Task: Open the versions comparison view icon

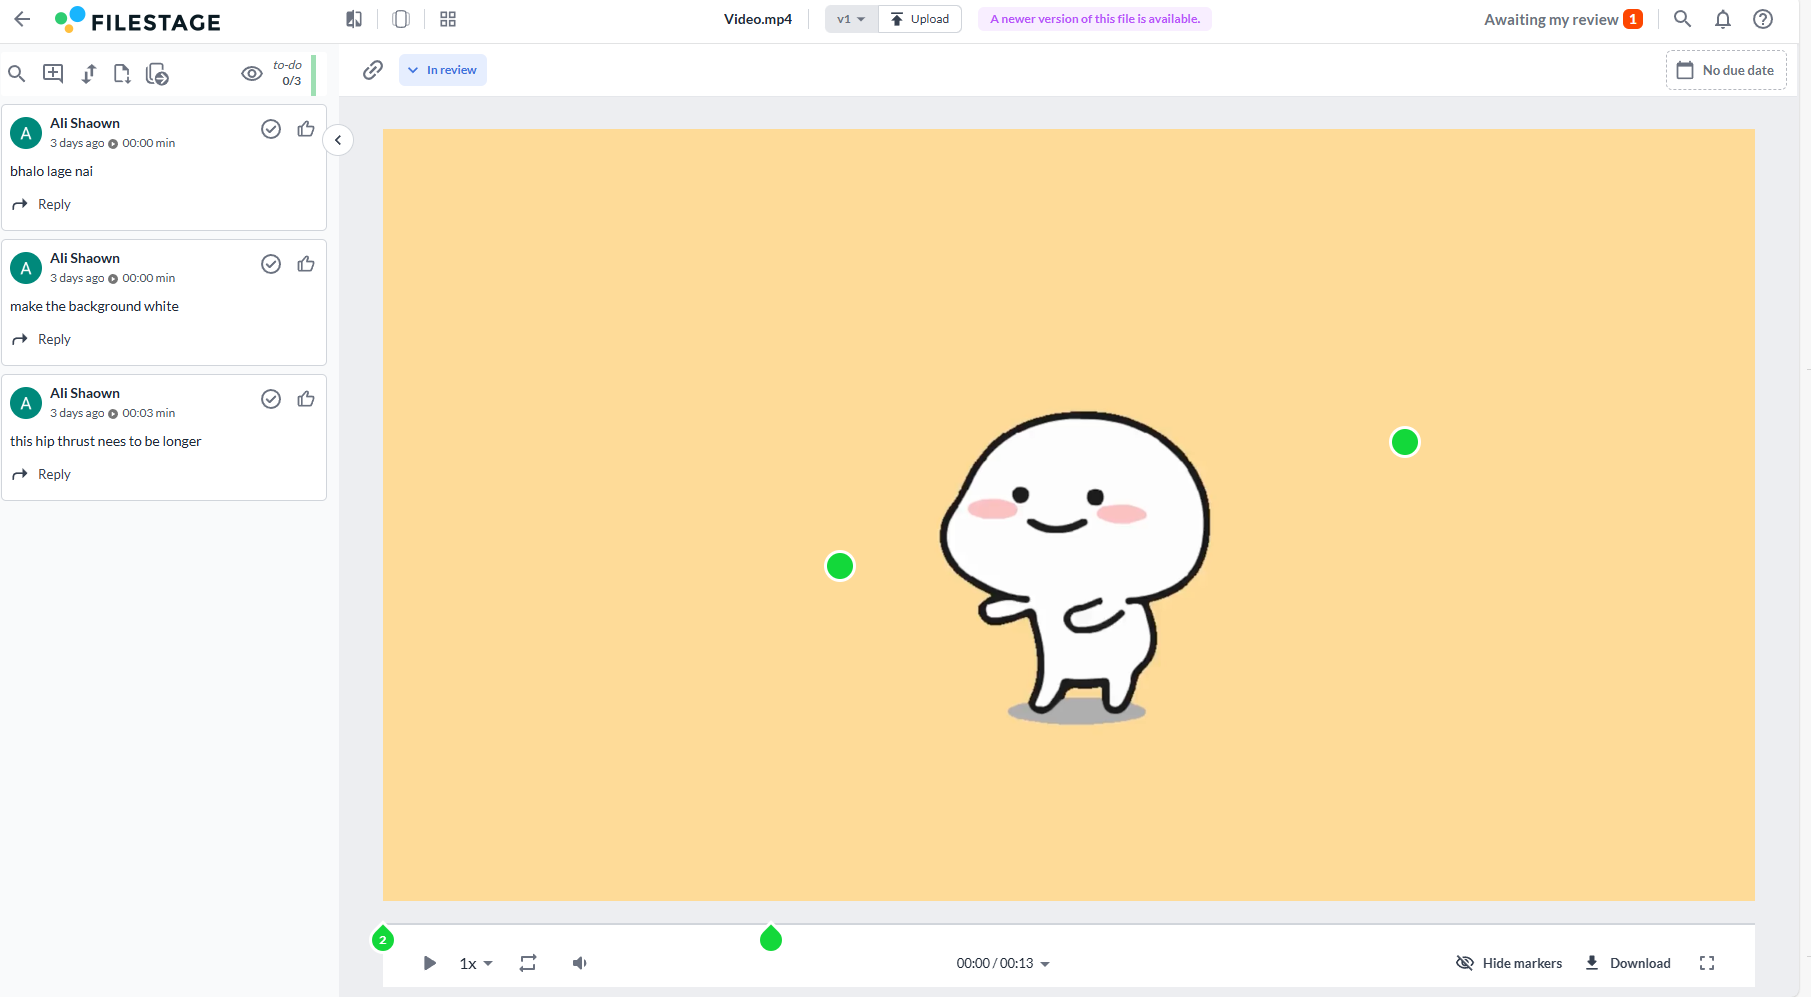Action: 354,19
